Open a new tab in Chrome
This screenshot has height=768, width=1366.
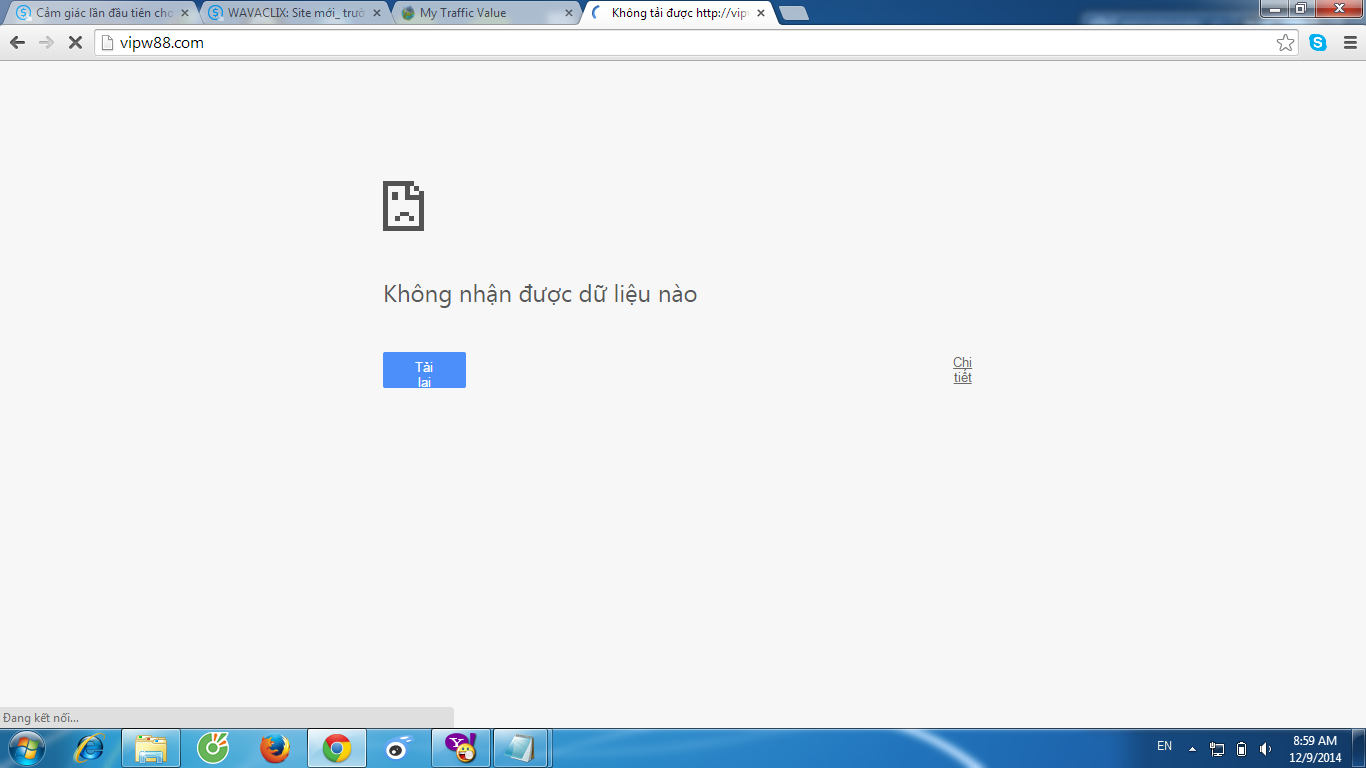pyautogui.click(x=794, y=13)
